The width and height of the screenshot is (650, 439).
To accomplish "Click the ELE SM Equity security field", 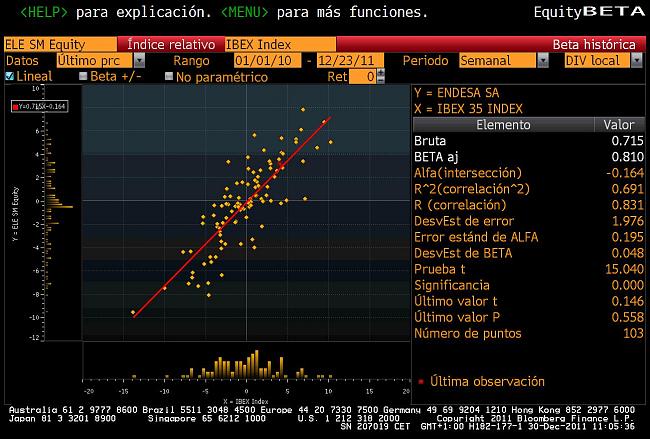I will 61,44.
